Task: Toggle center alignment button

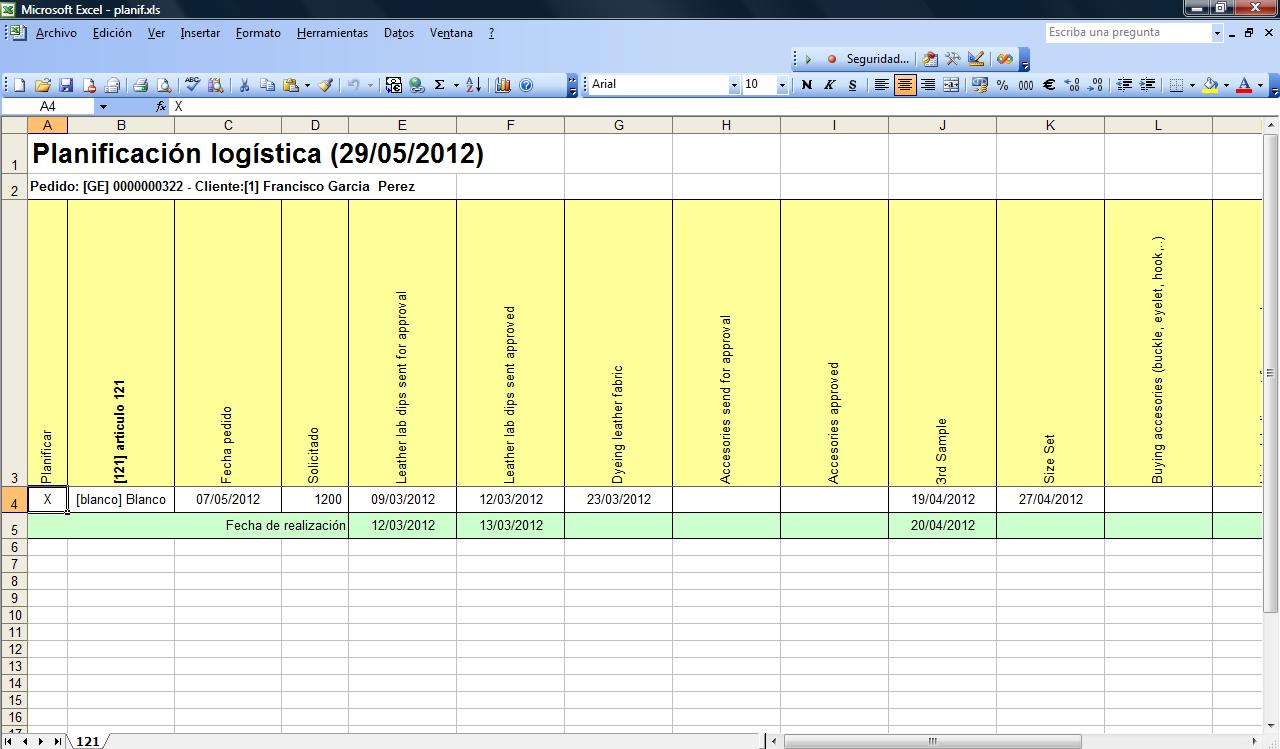Action: (905, 85)
